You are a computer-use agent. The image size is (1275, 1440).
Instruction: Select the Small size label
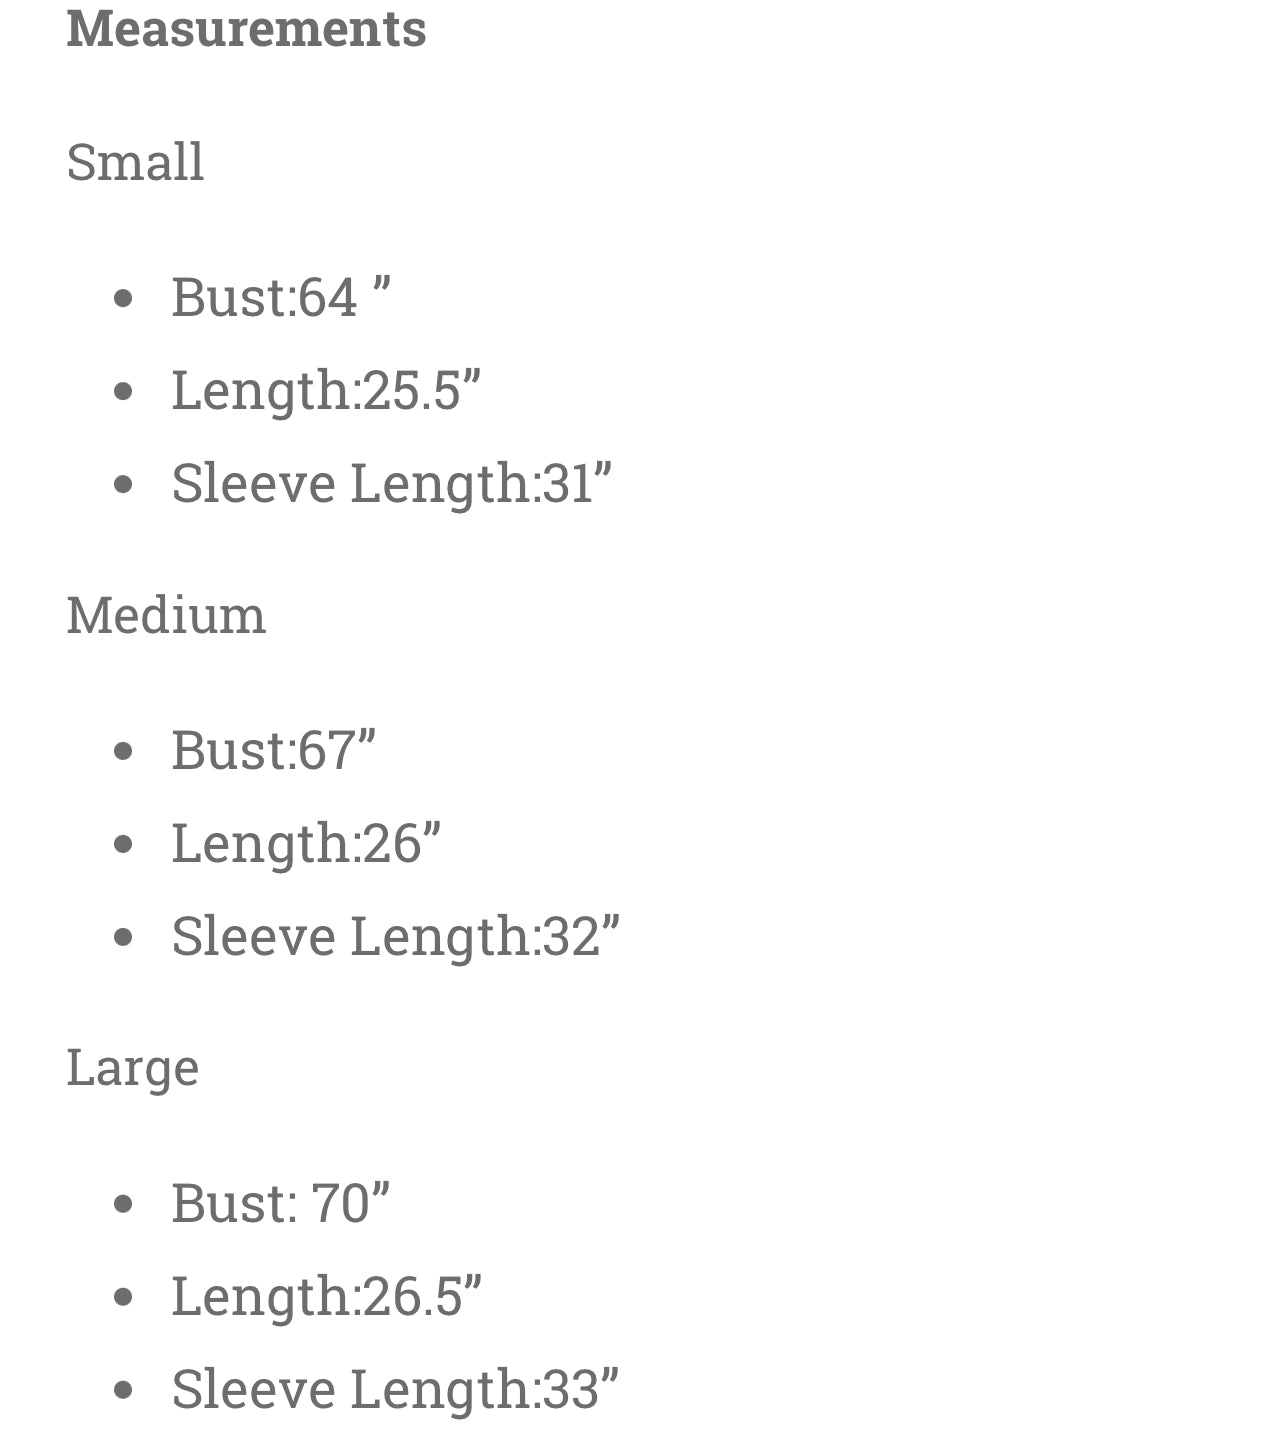135,161
